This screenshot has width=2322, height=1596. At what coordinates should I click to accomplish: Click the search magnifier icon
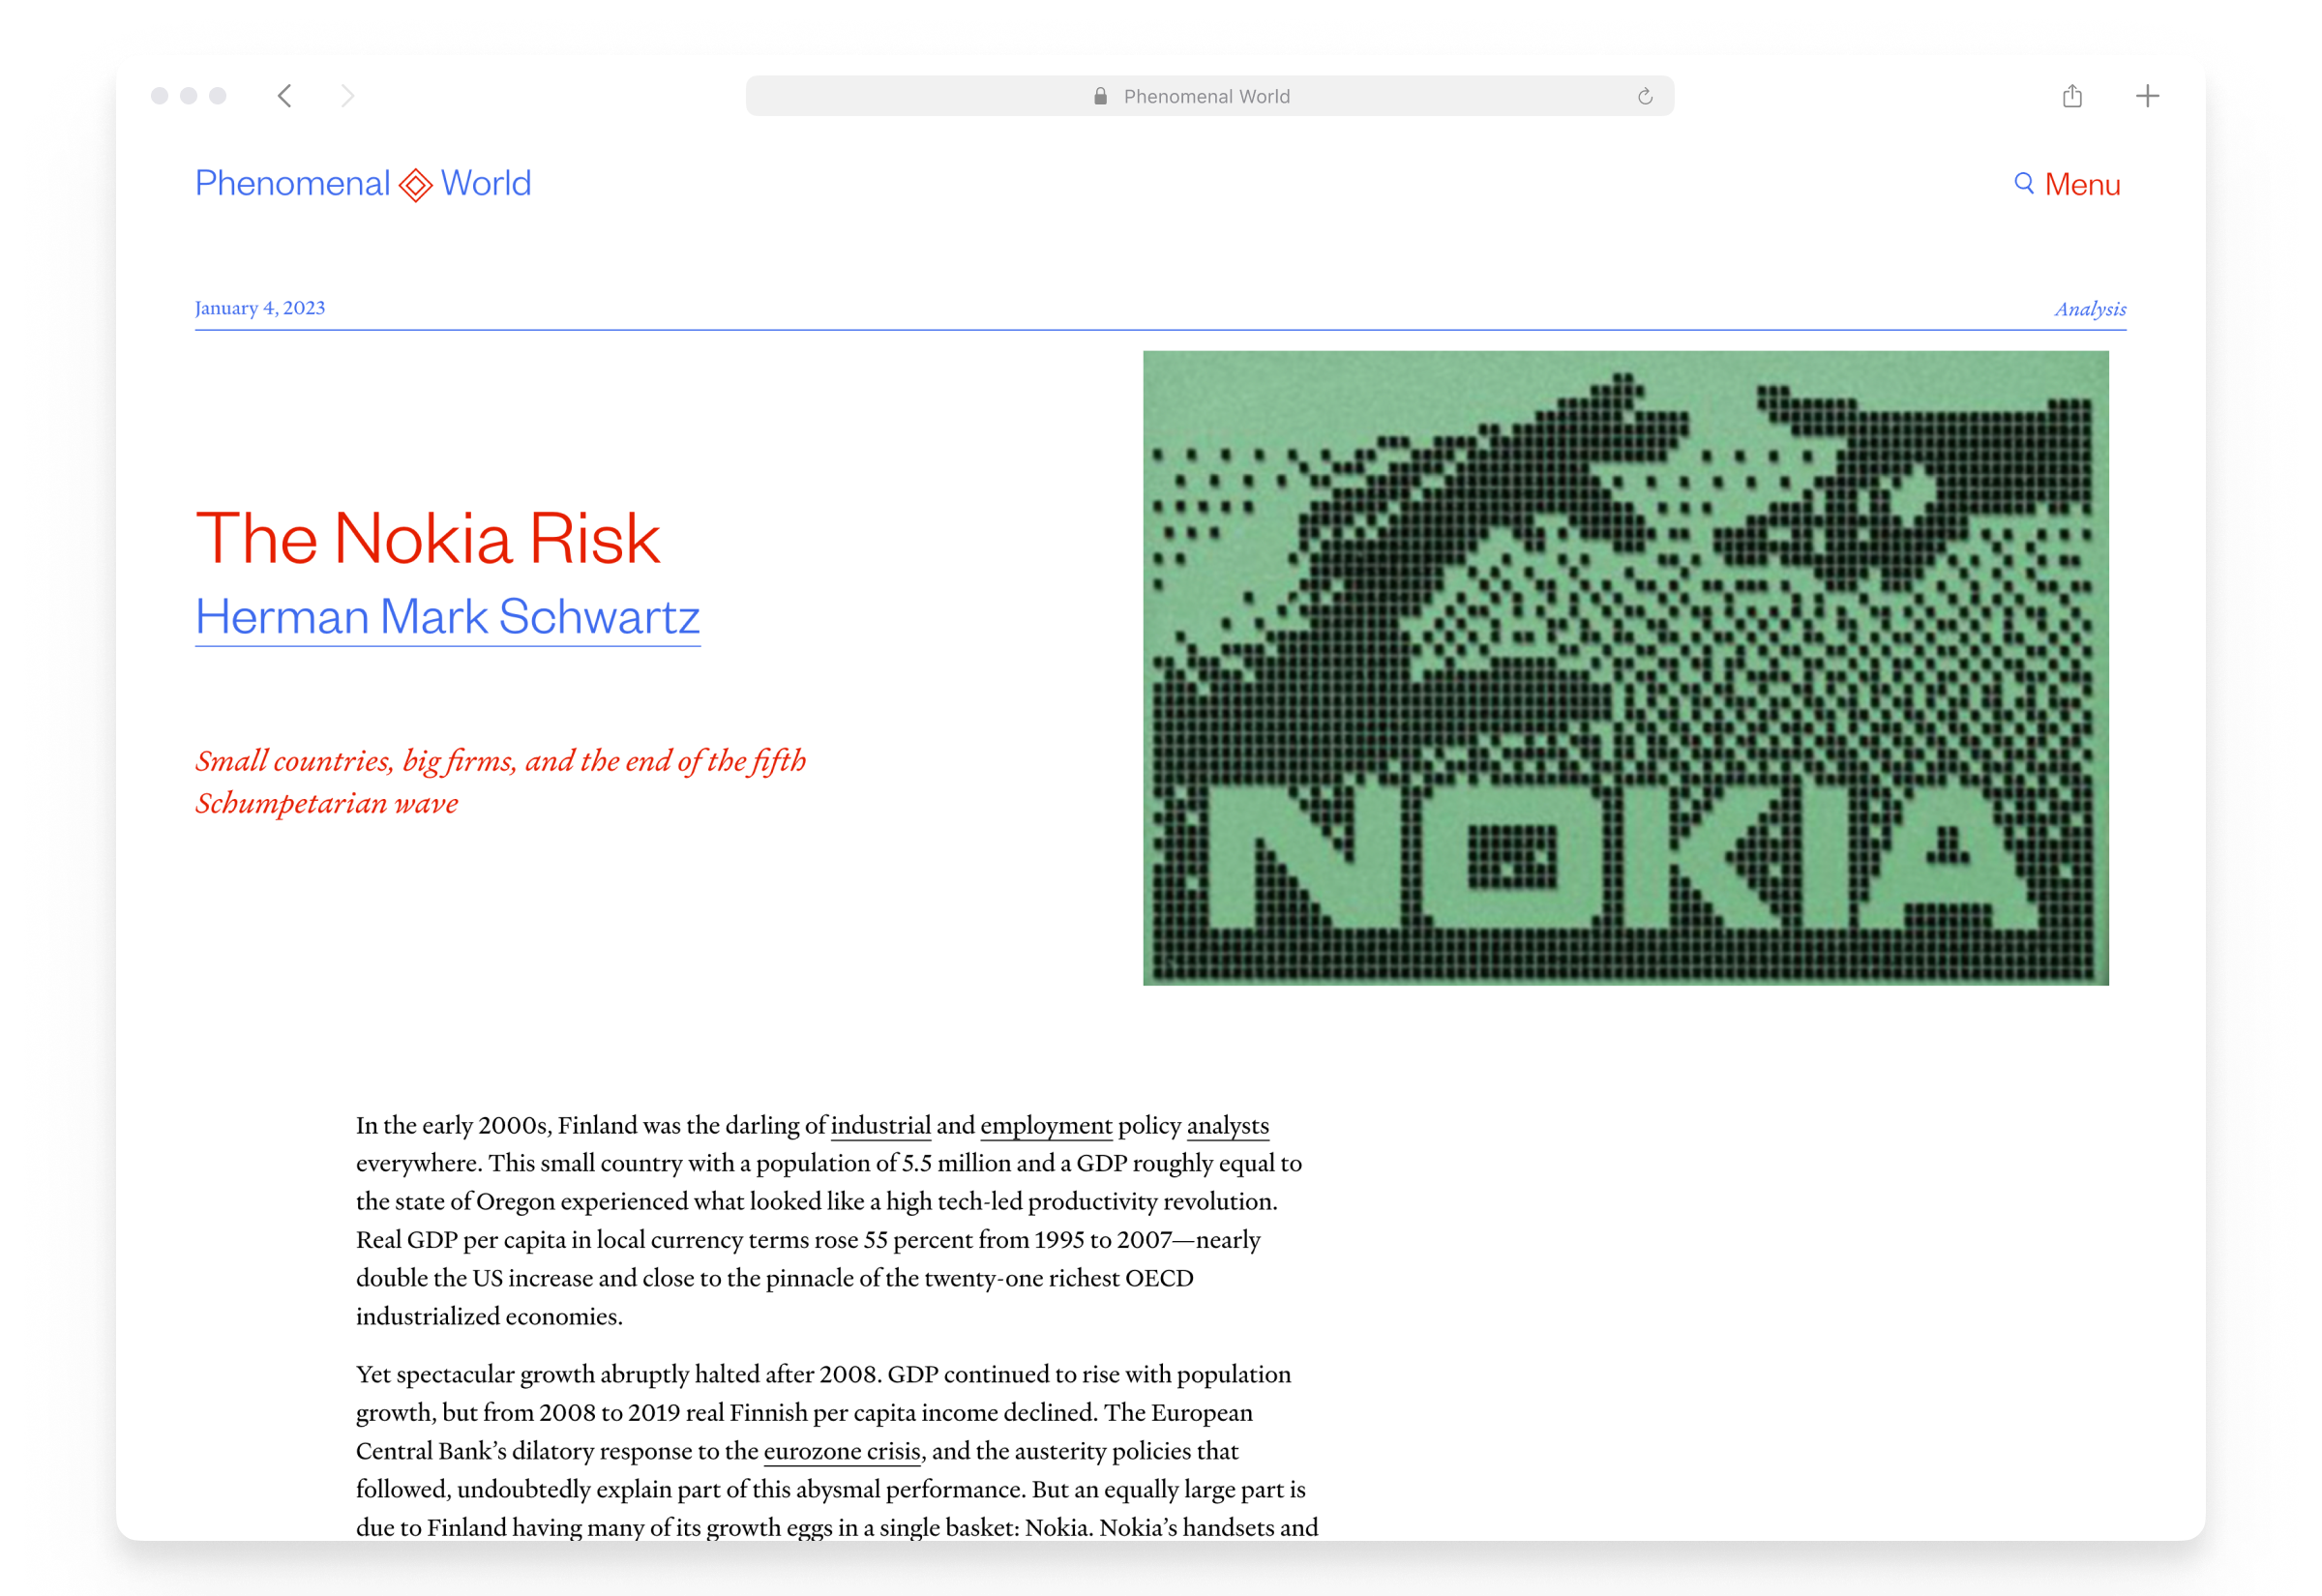click(2024, 183)
